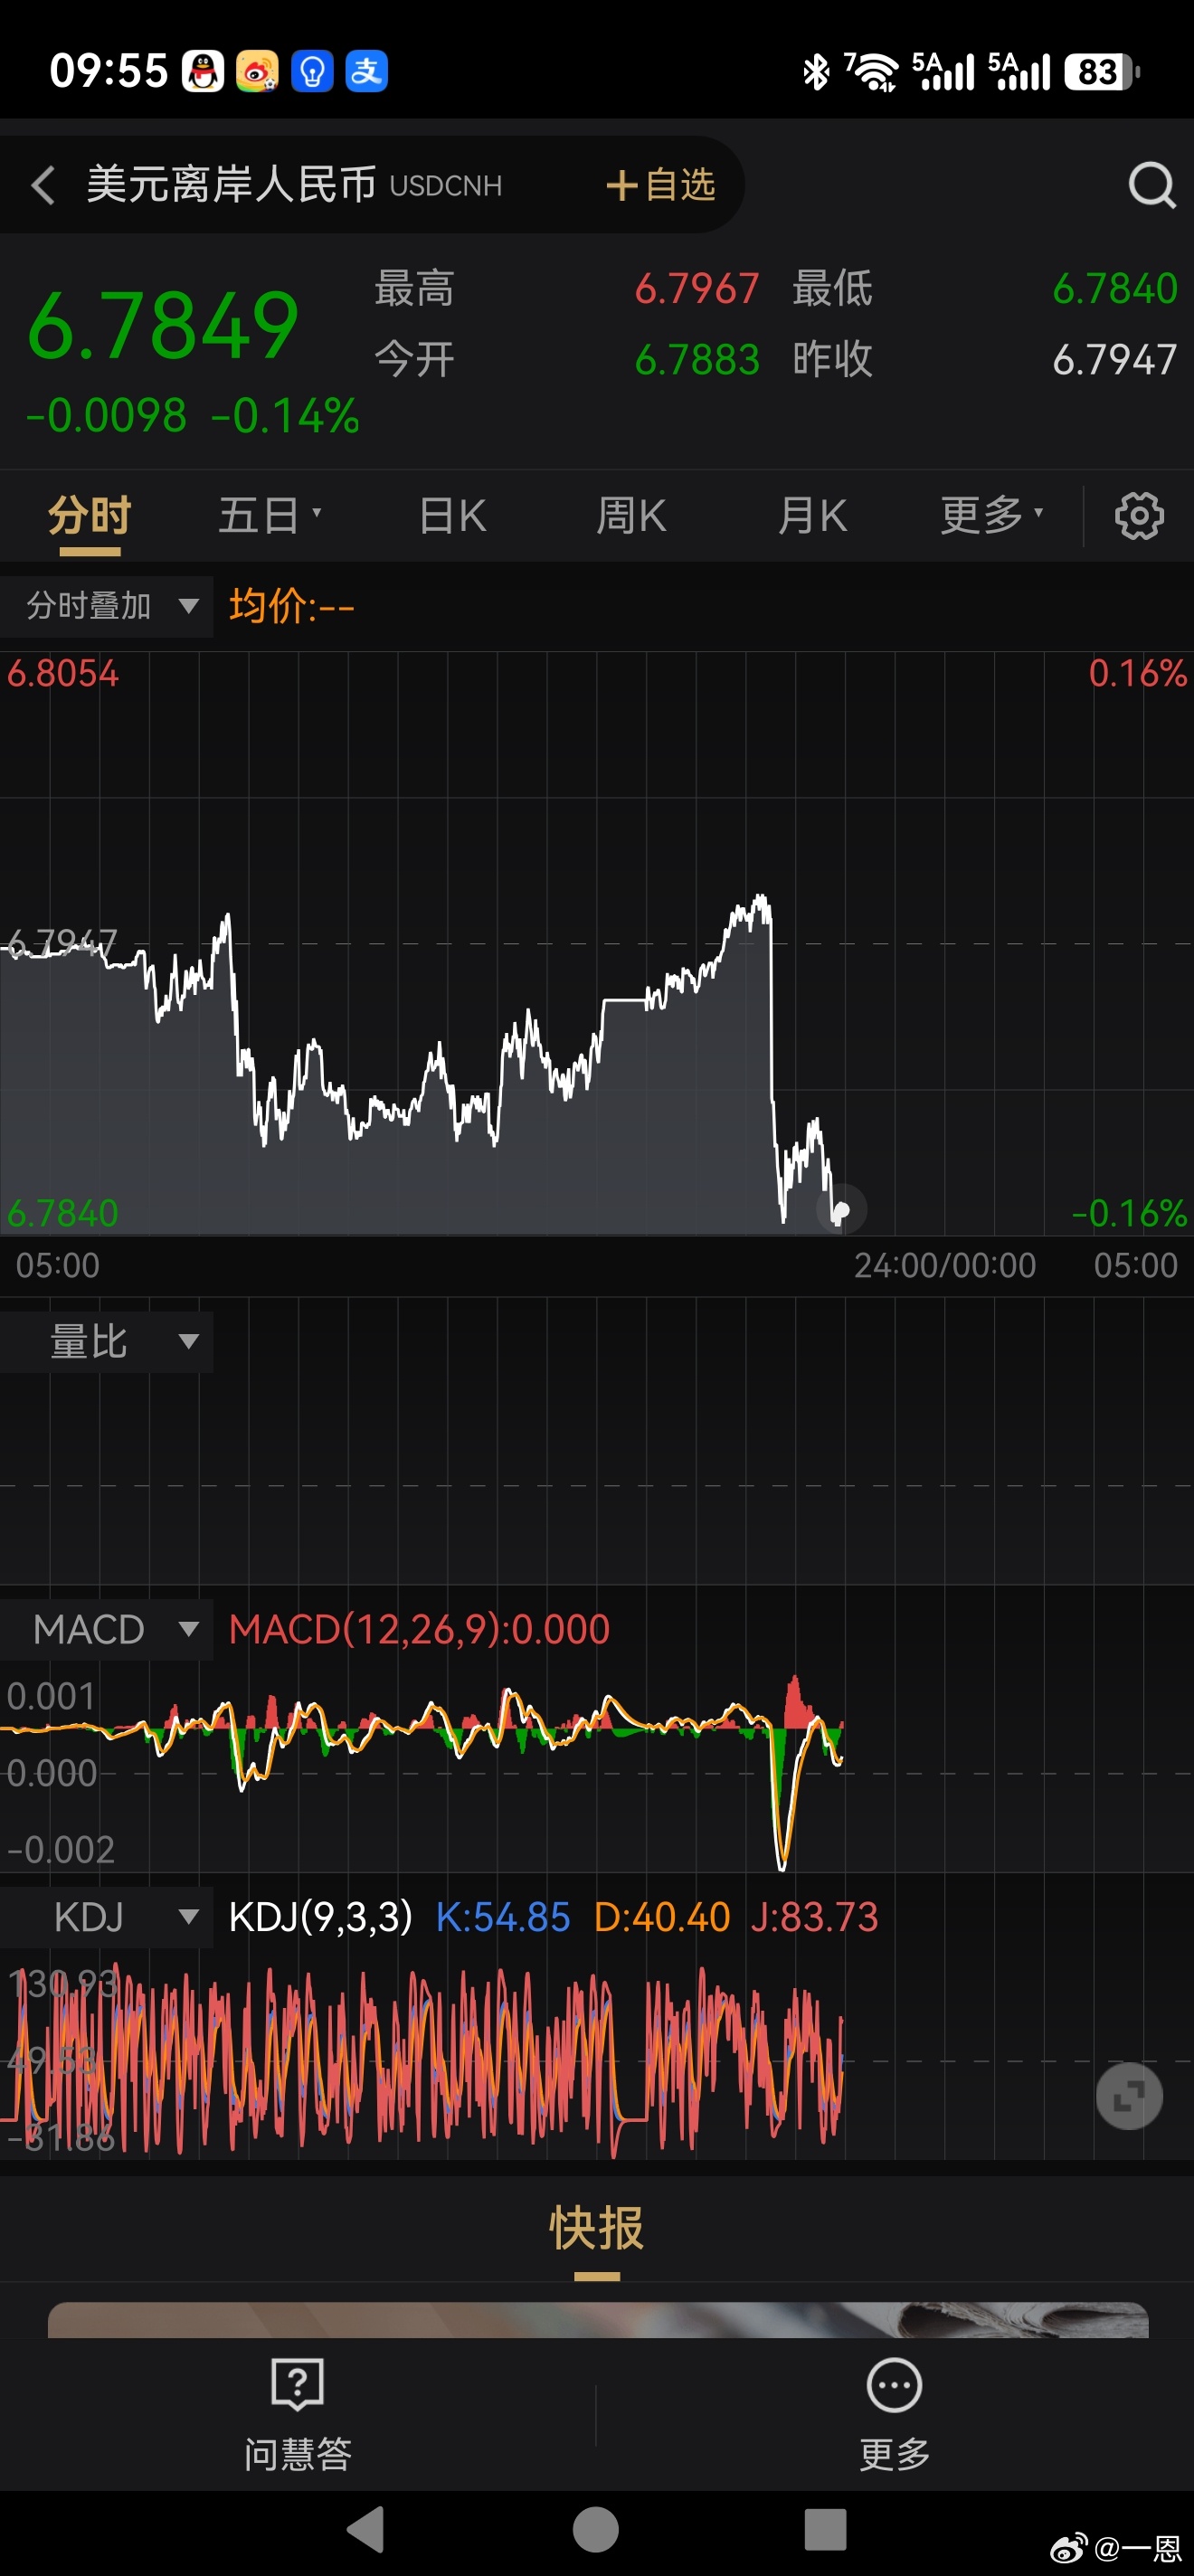Tap the battery indicator showing 83
This screenshot has width=1194, height=2576.
point(1102,72)
